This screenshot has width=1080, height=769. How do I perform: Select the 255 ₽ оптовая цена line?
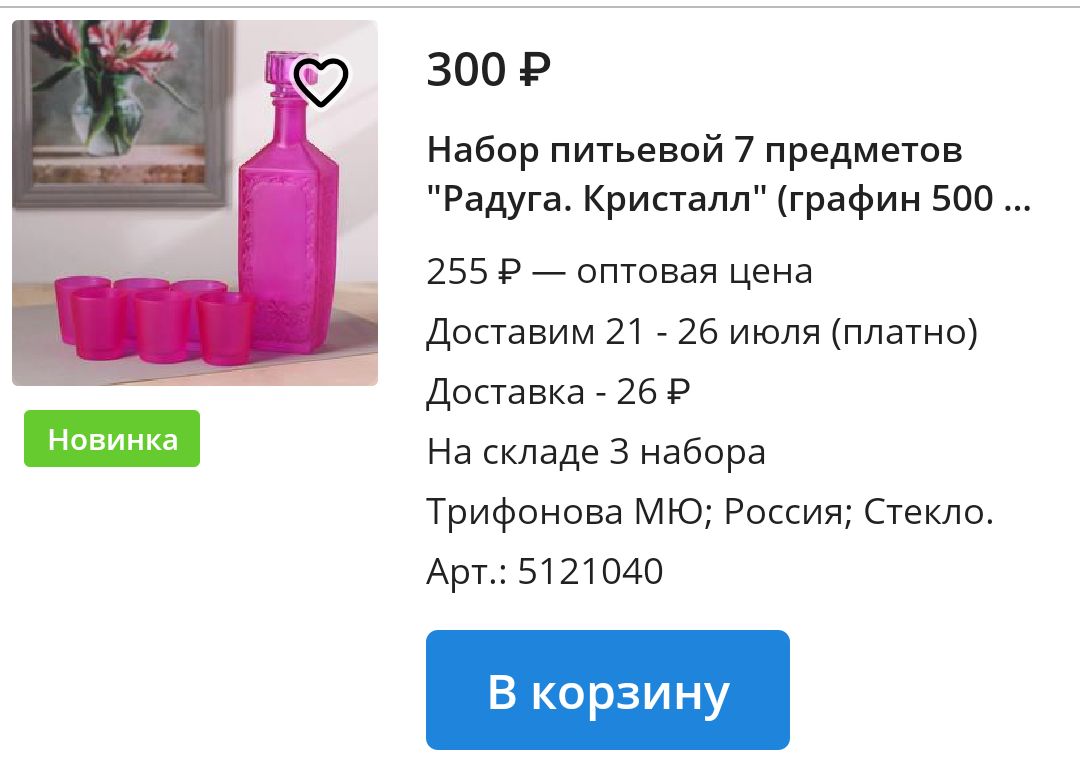point(619,271)
